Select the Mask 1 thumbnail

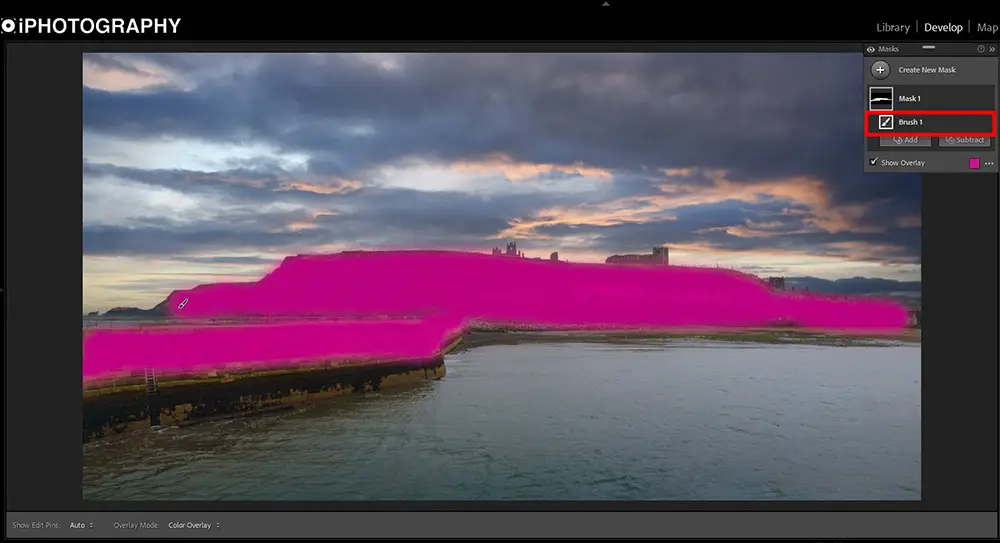tap(881, 98)
